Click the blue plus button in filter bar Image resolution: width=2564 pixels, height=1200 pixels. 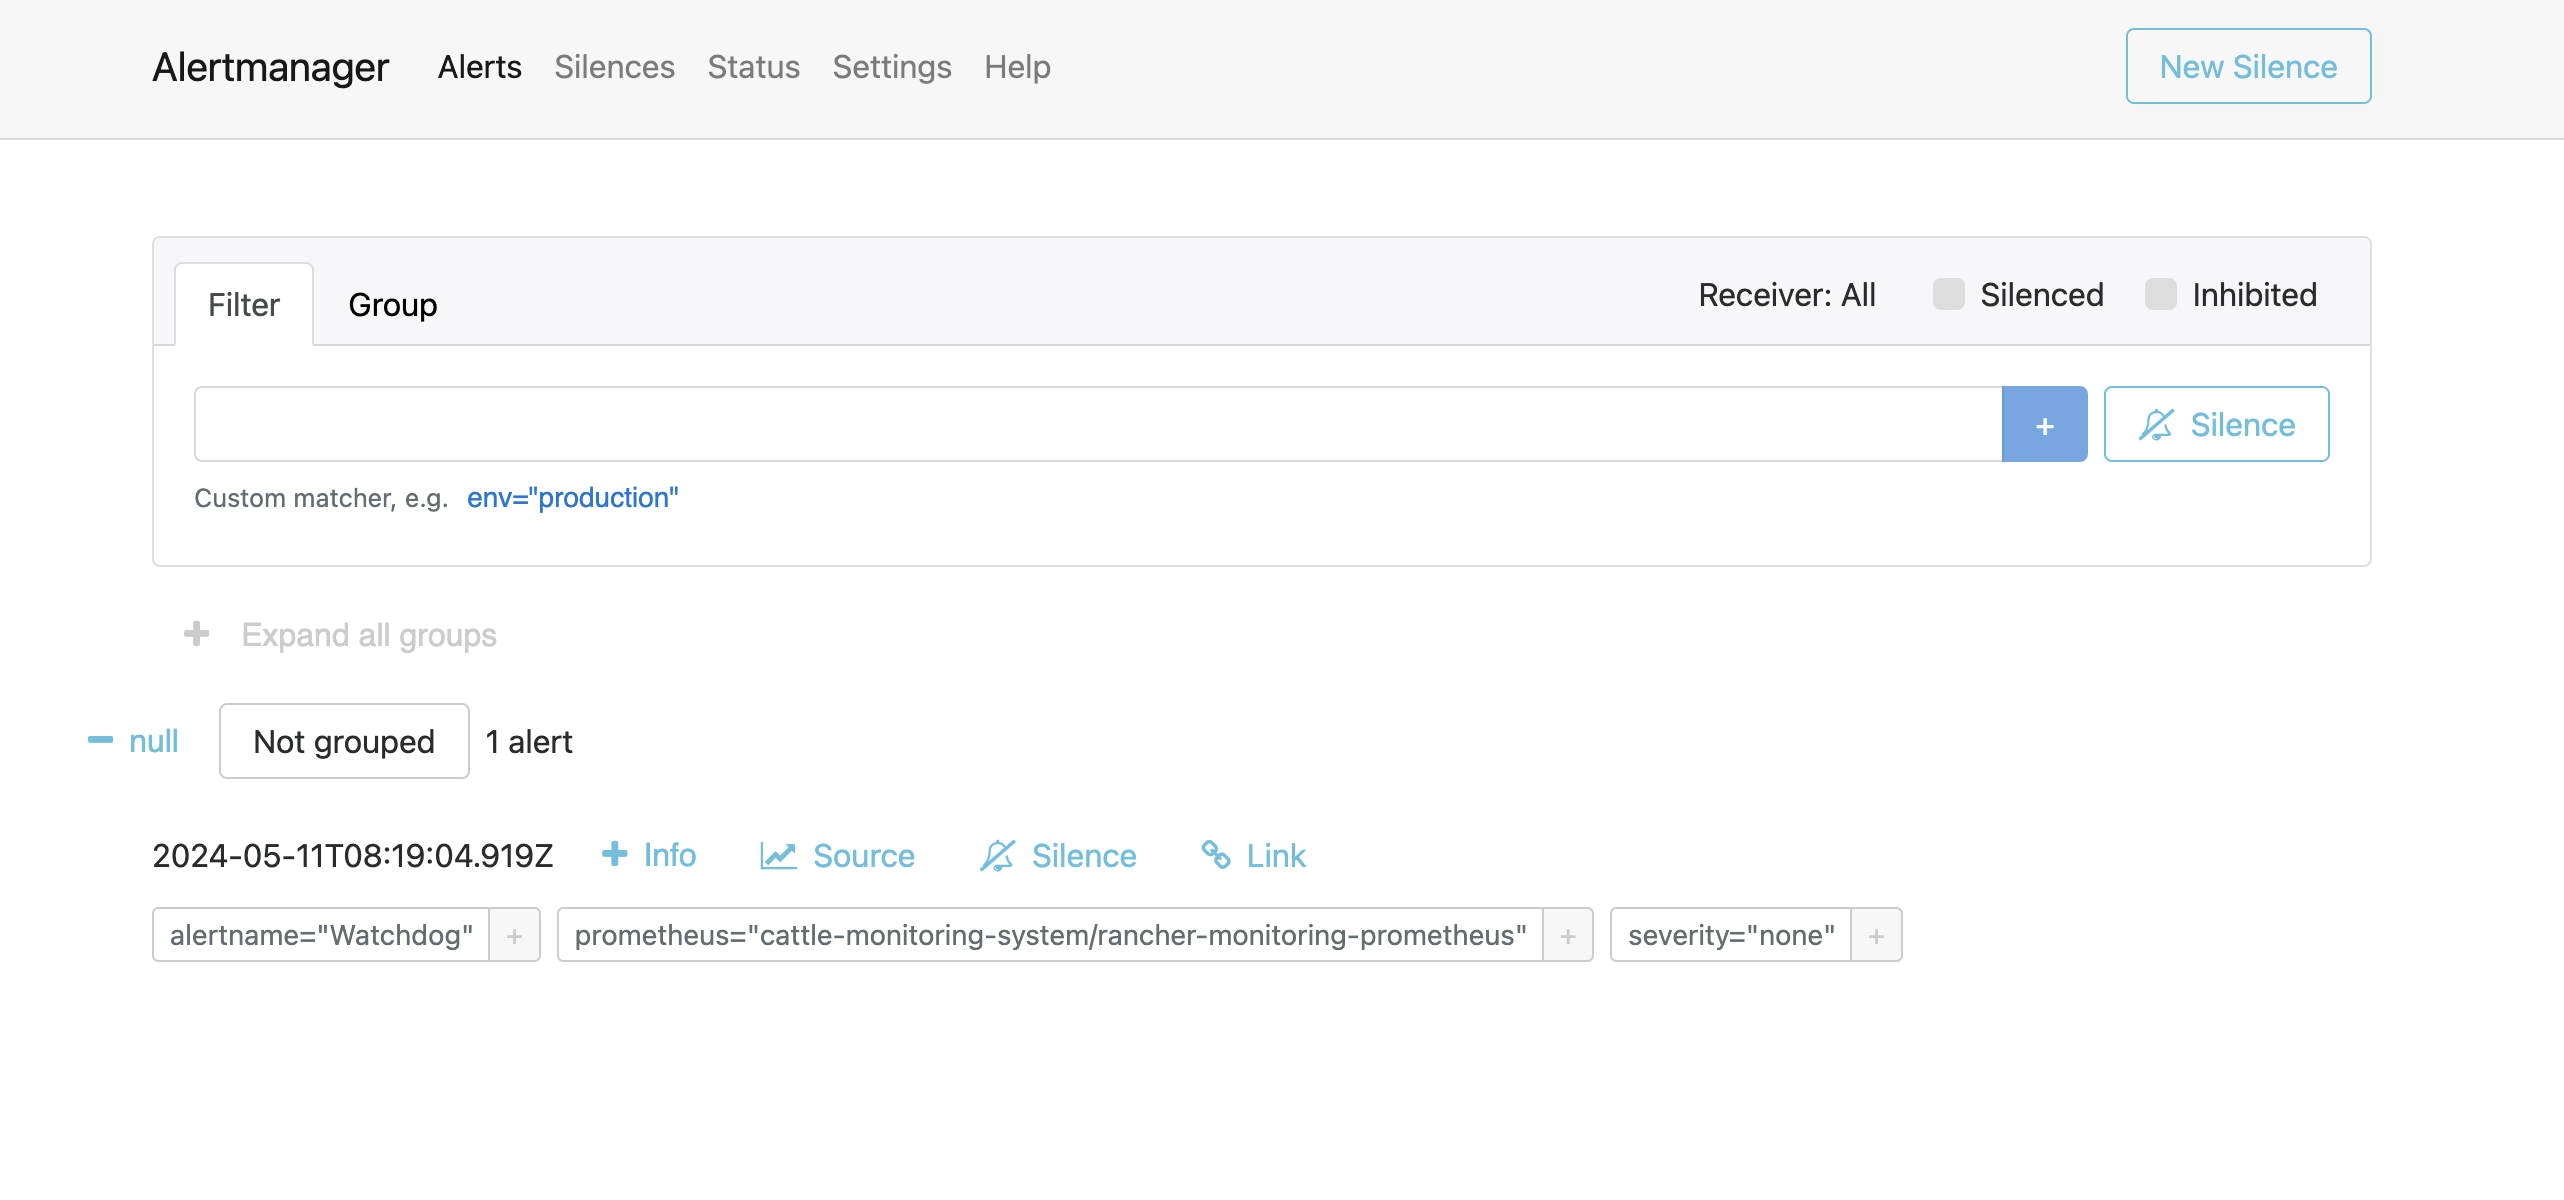tap(2044, 425)
